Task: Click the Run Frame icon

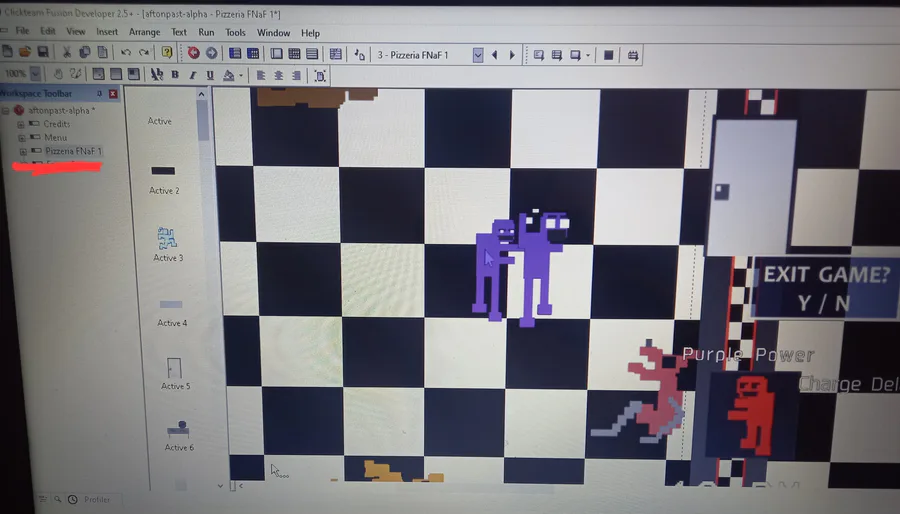Action: pyautogui.click(x=575, y=55)
